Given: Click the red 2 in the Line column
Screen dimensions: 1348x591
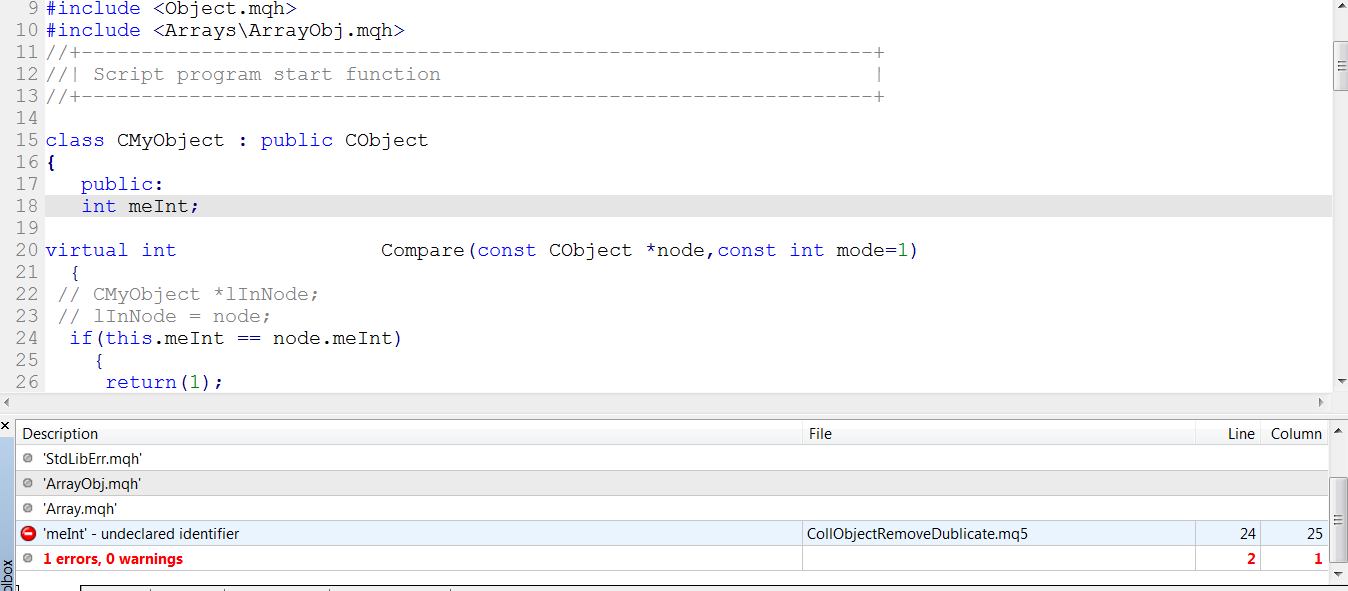Looking at the screenshot, I should tap(1251, 559).
